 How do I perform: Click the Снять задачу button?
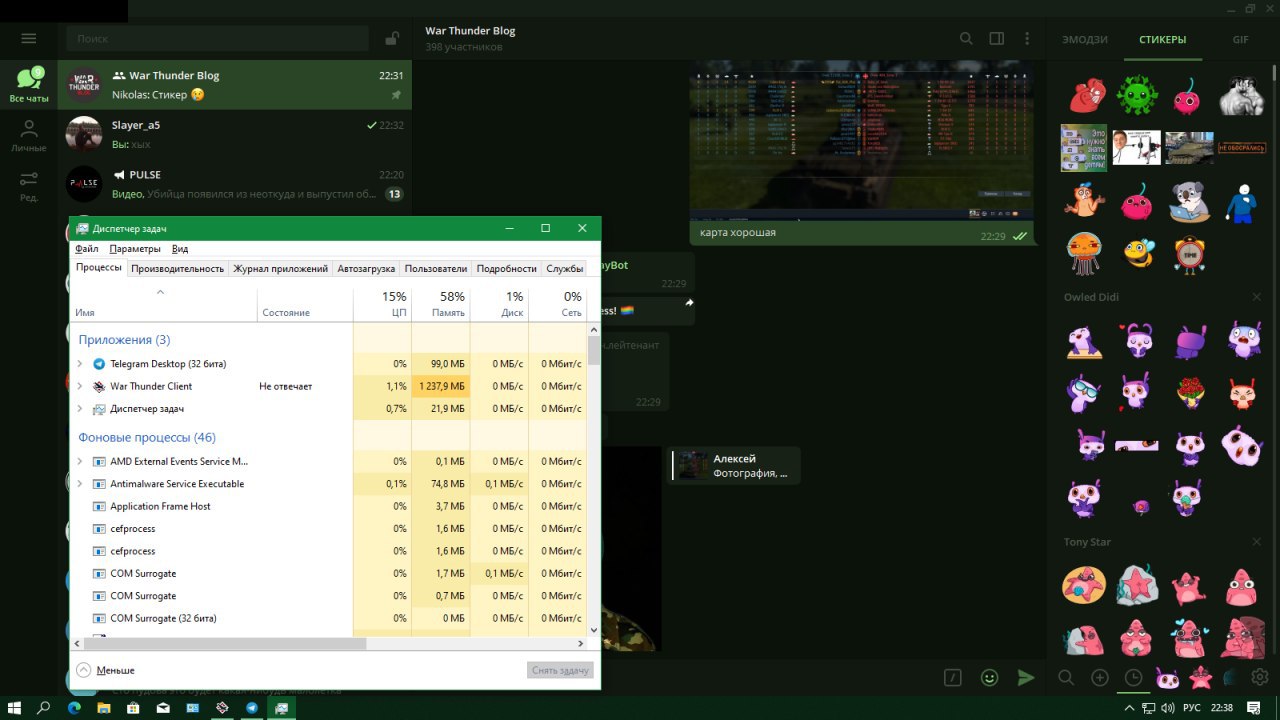(x=560, y=670)
